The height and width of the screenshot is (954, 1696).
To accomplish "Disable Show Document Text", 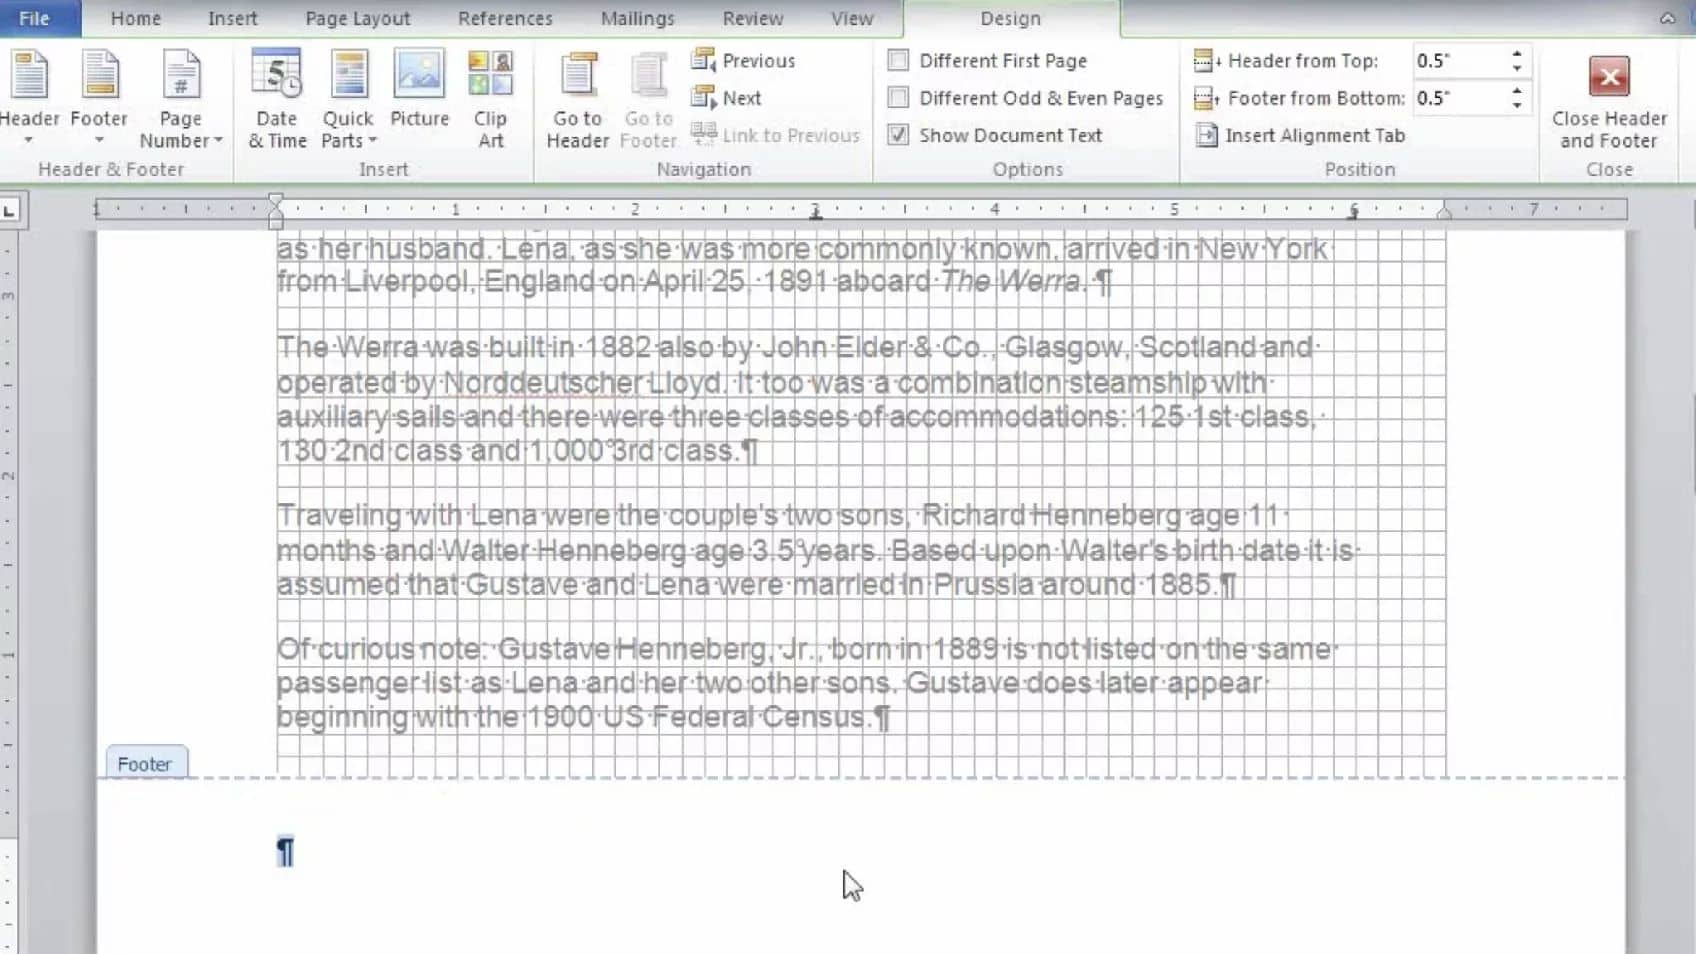I will tap(897, 135).
